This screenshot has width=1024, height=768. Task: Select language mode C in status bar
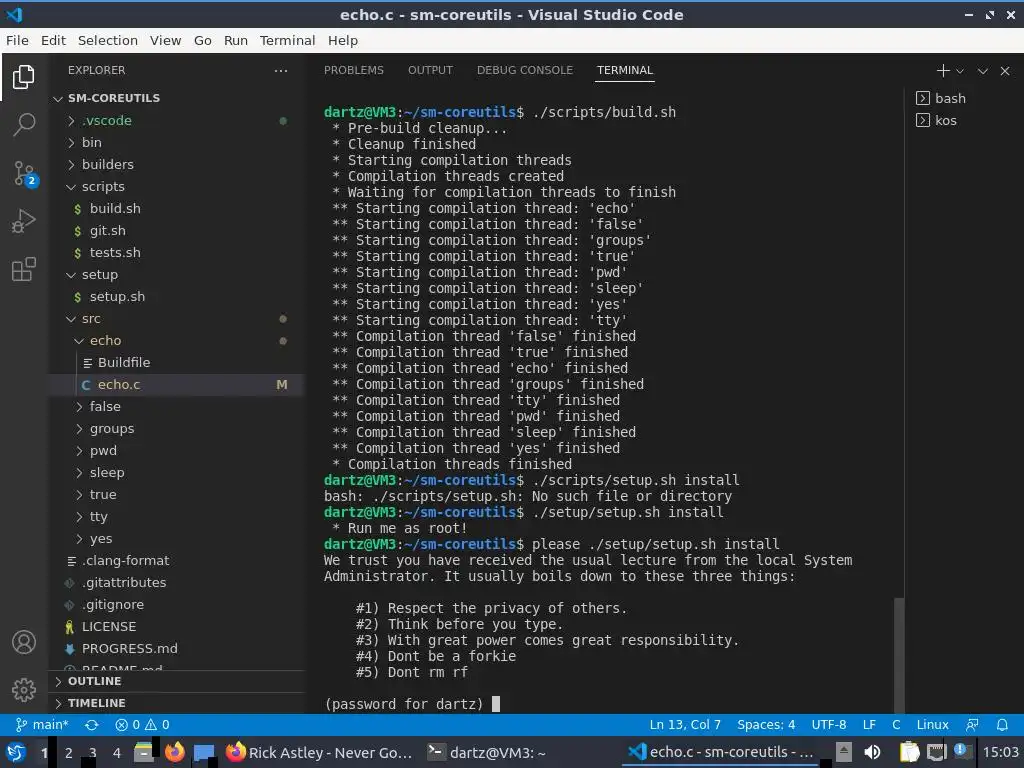896,724
